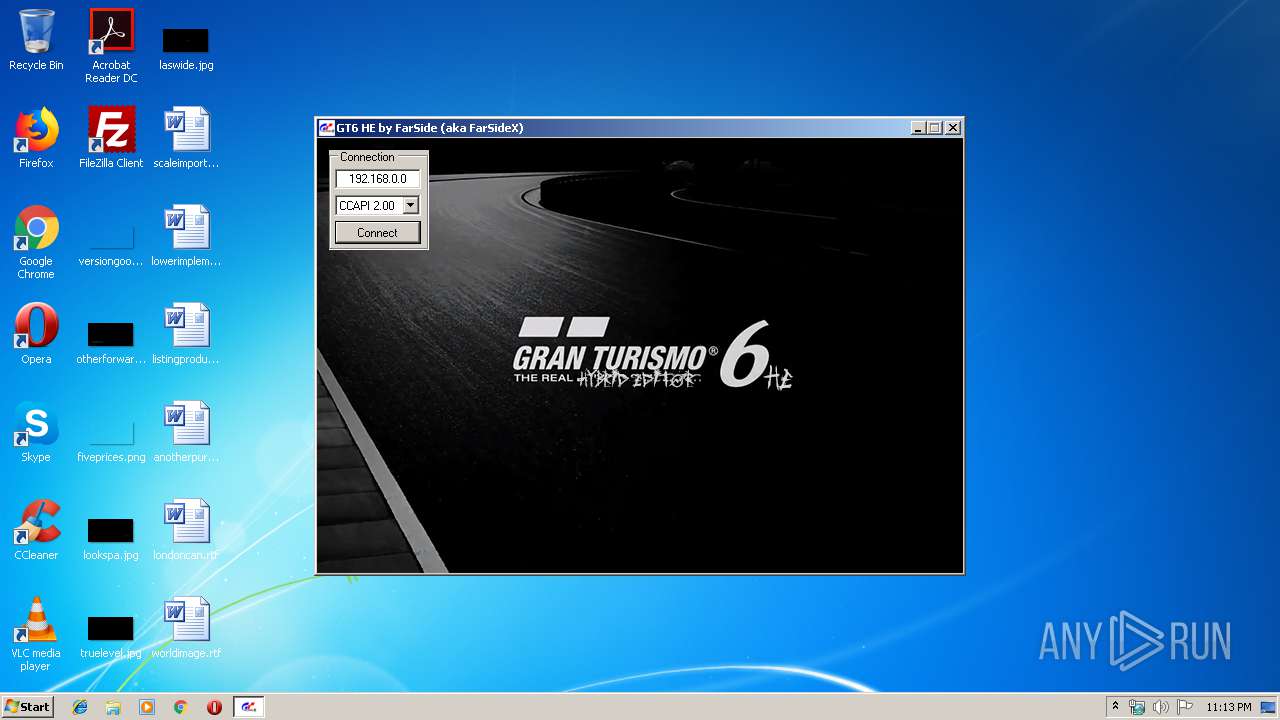
Task: Click the Connect button
Action: point(377,233)
